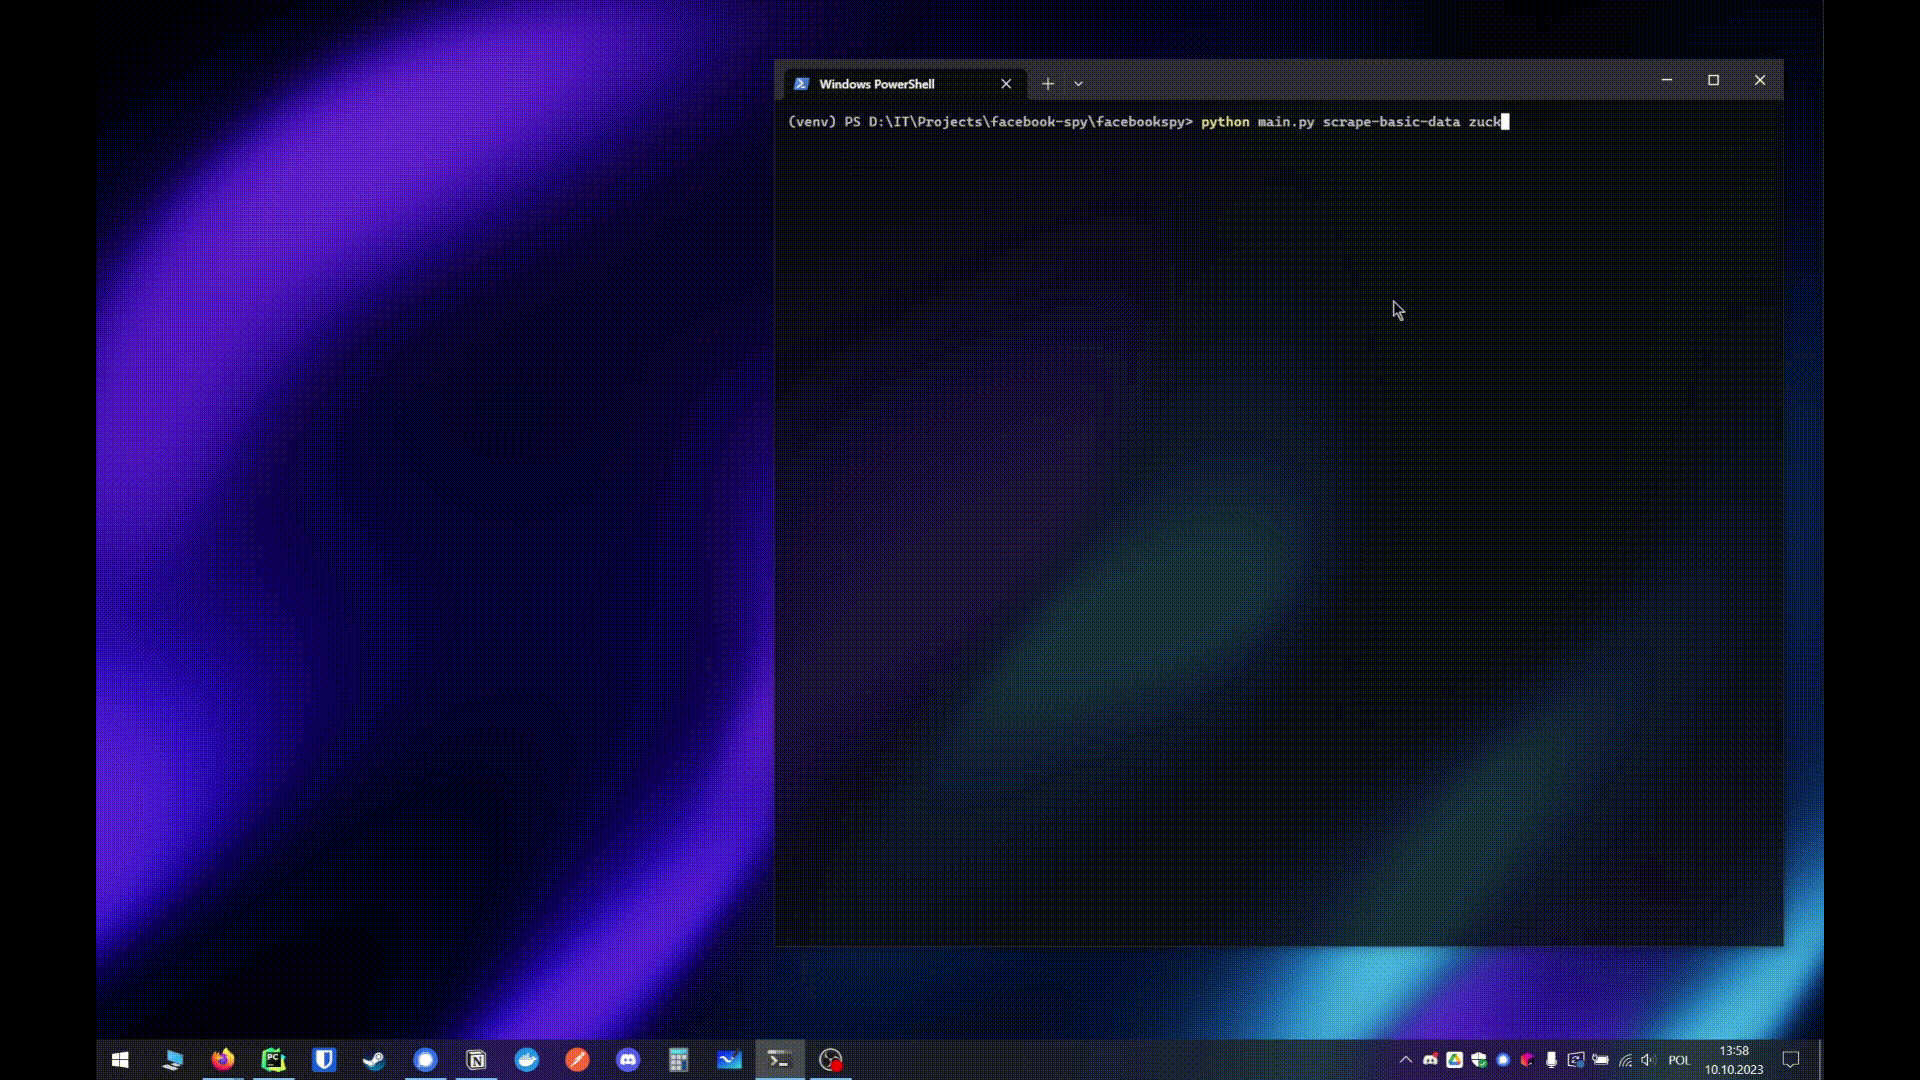Open the Calculator taskbar icon
The image size is (1920, 1080).
[x=679, y=1060]
